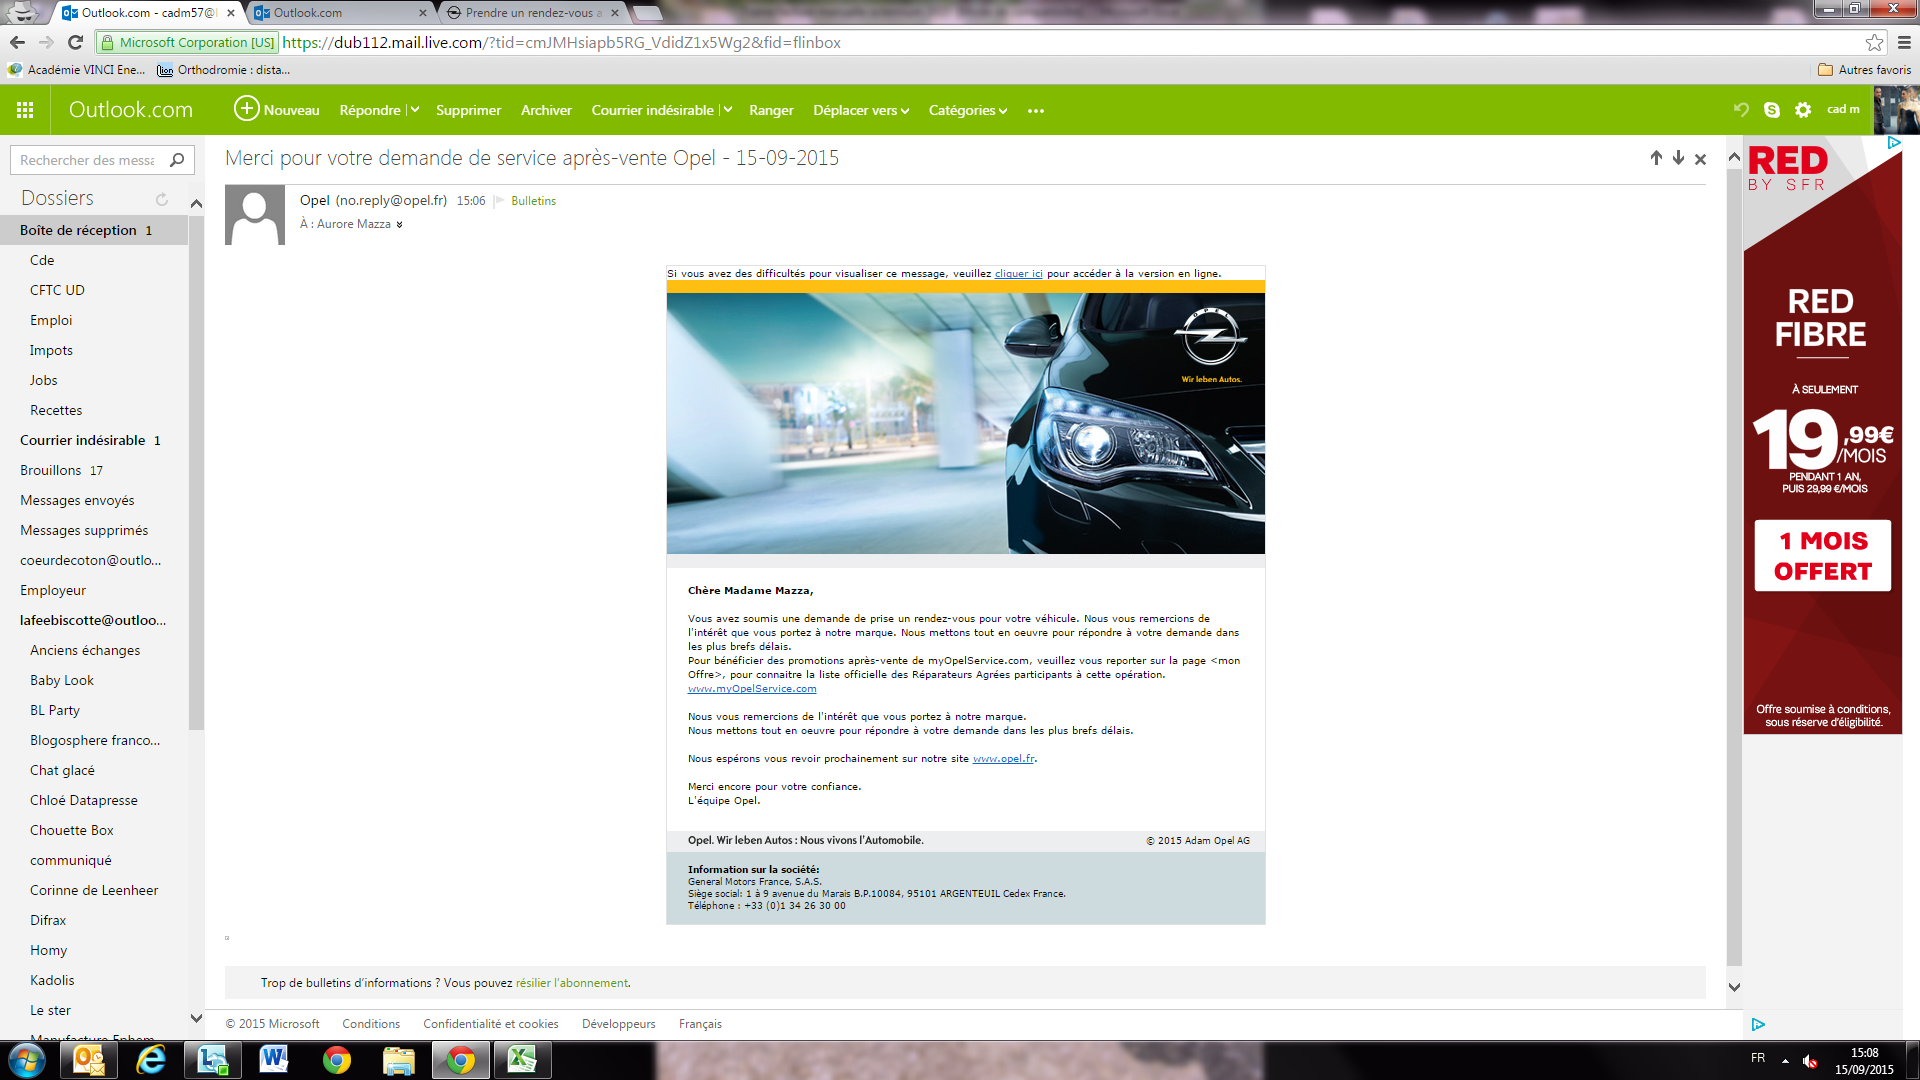Open the Skype icon in header
The width and height of the screenshot is (1920, 1080).
coord(1772,110)
